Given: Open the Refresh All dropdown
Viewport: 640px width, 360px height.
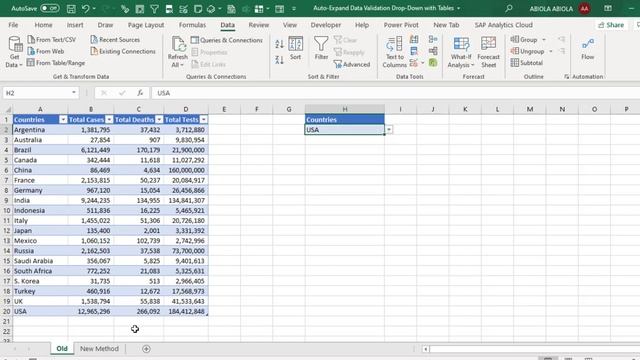Looking at the screenshot, I should (178, 65).
